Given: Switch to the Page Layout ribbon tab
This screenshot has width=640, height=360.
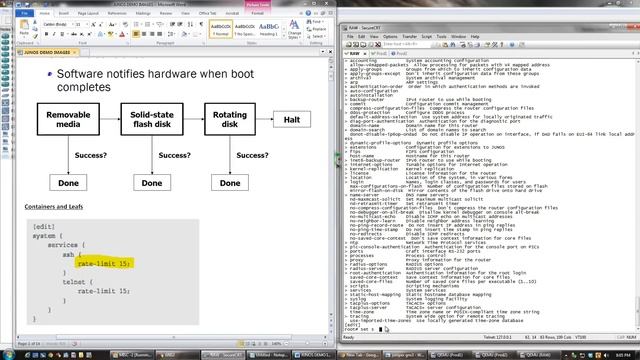Looking at the screenshot, I should coord(88,13).
